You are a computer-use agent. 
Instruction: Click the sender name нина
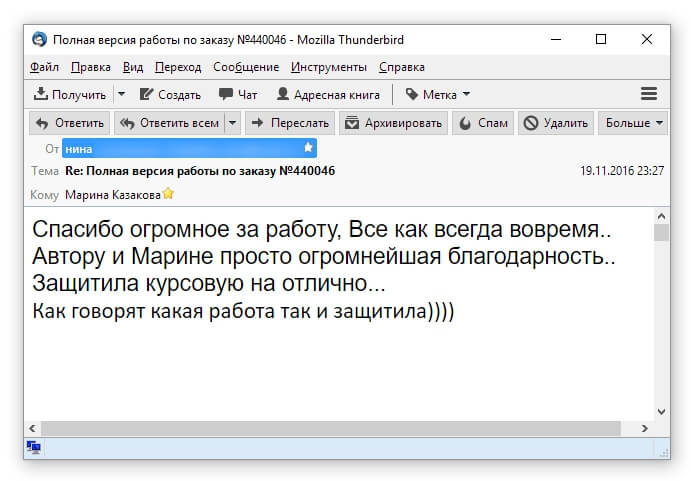pyautogui.click(x=78, y=149)
